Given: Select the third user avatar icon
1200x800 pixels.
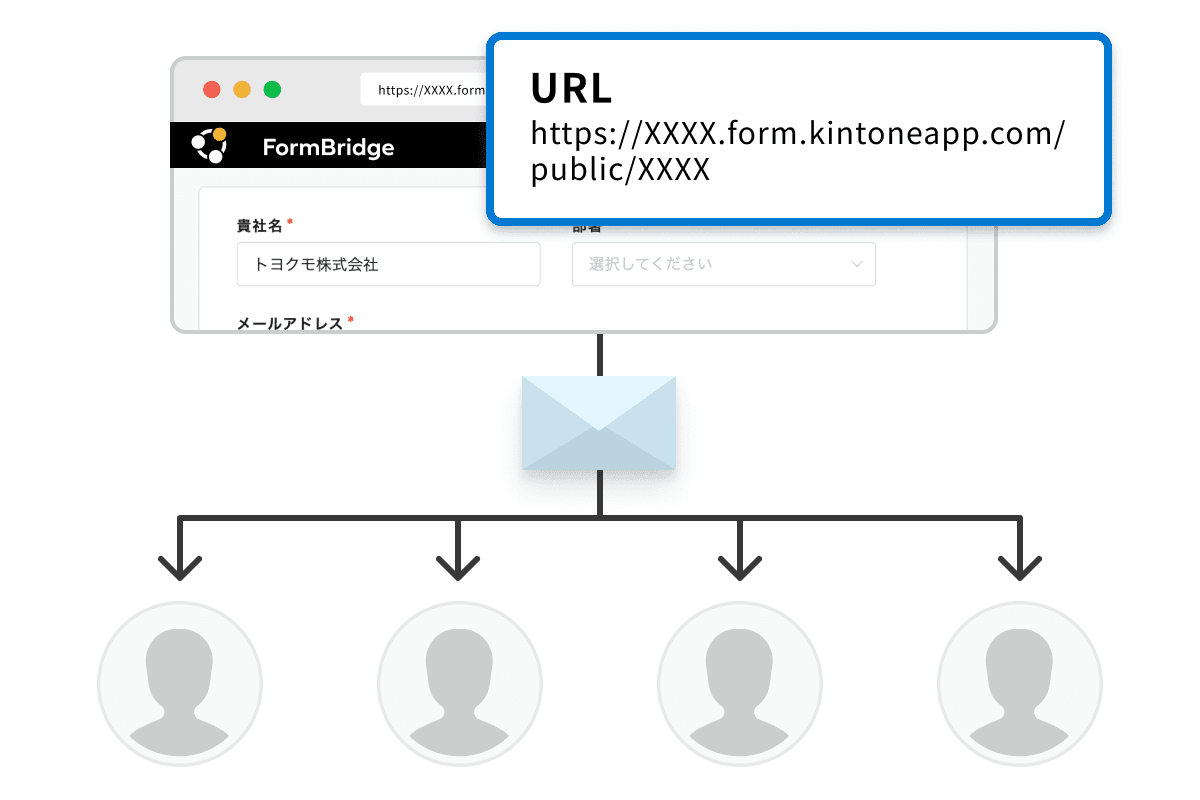Looking at the screenshot, I should click(x=740, y=683).
